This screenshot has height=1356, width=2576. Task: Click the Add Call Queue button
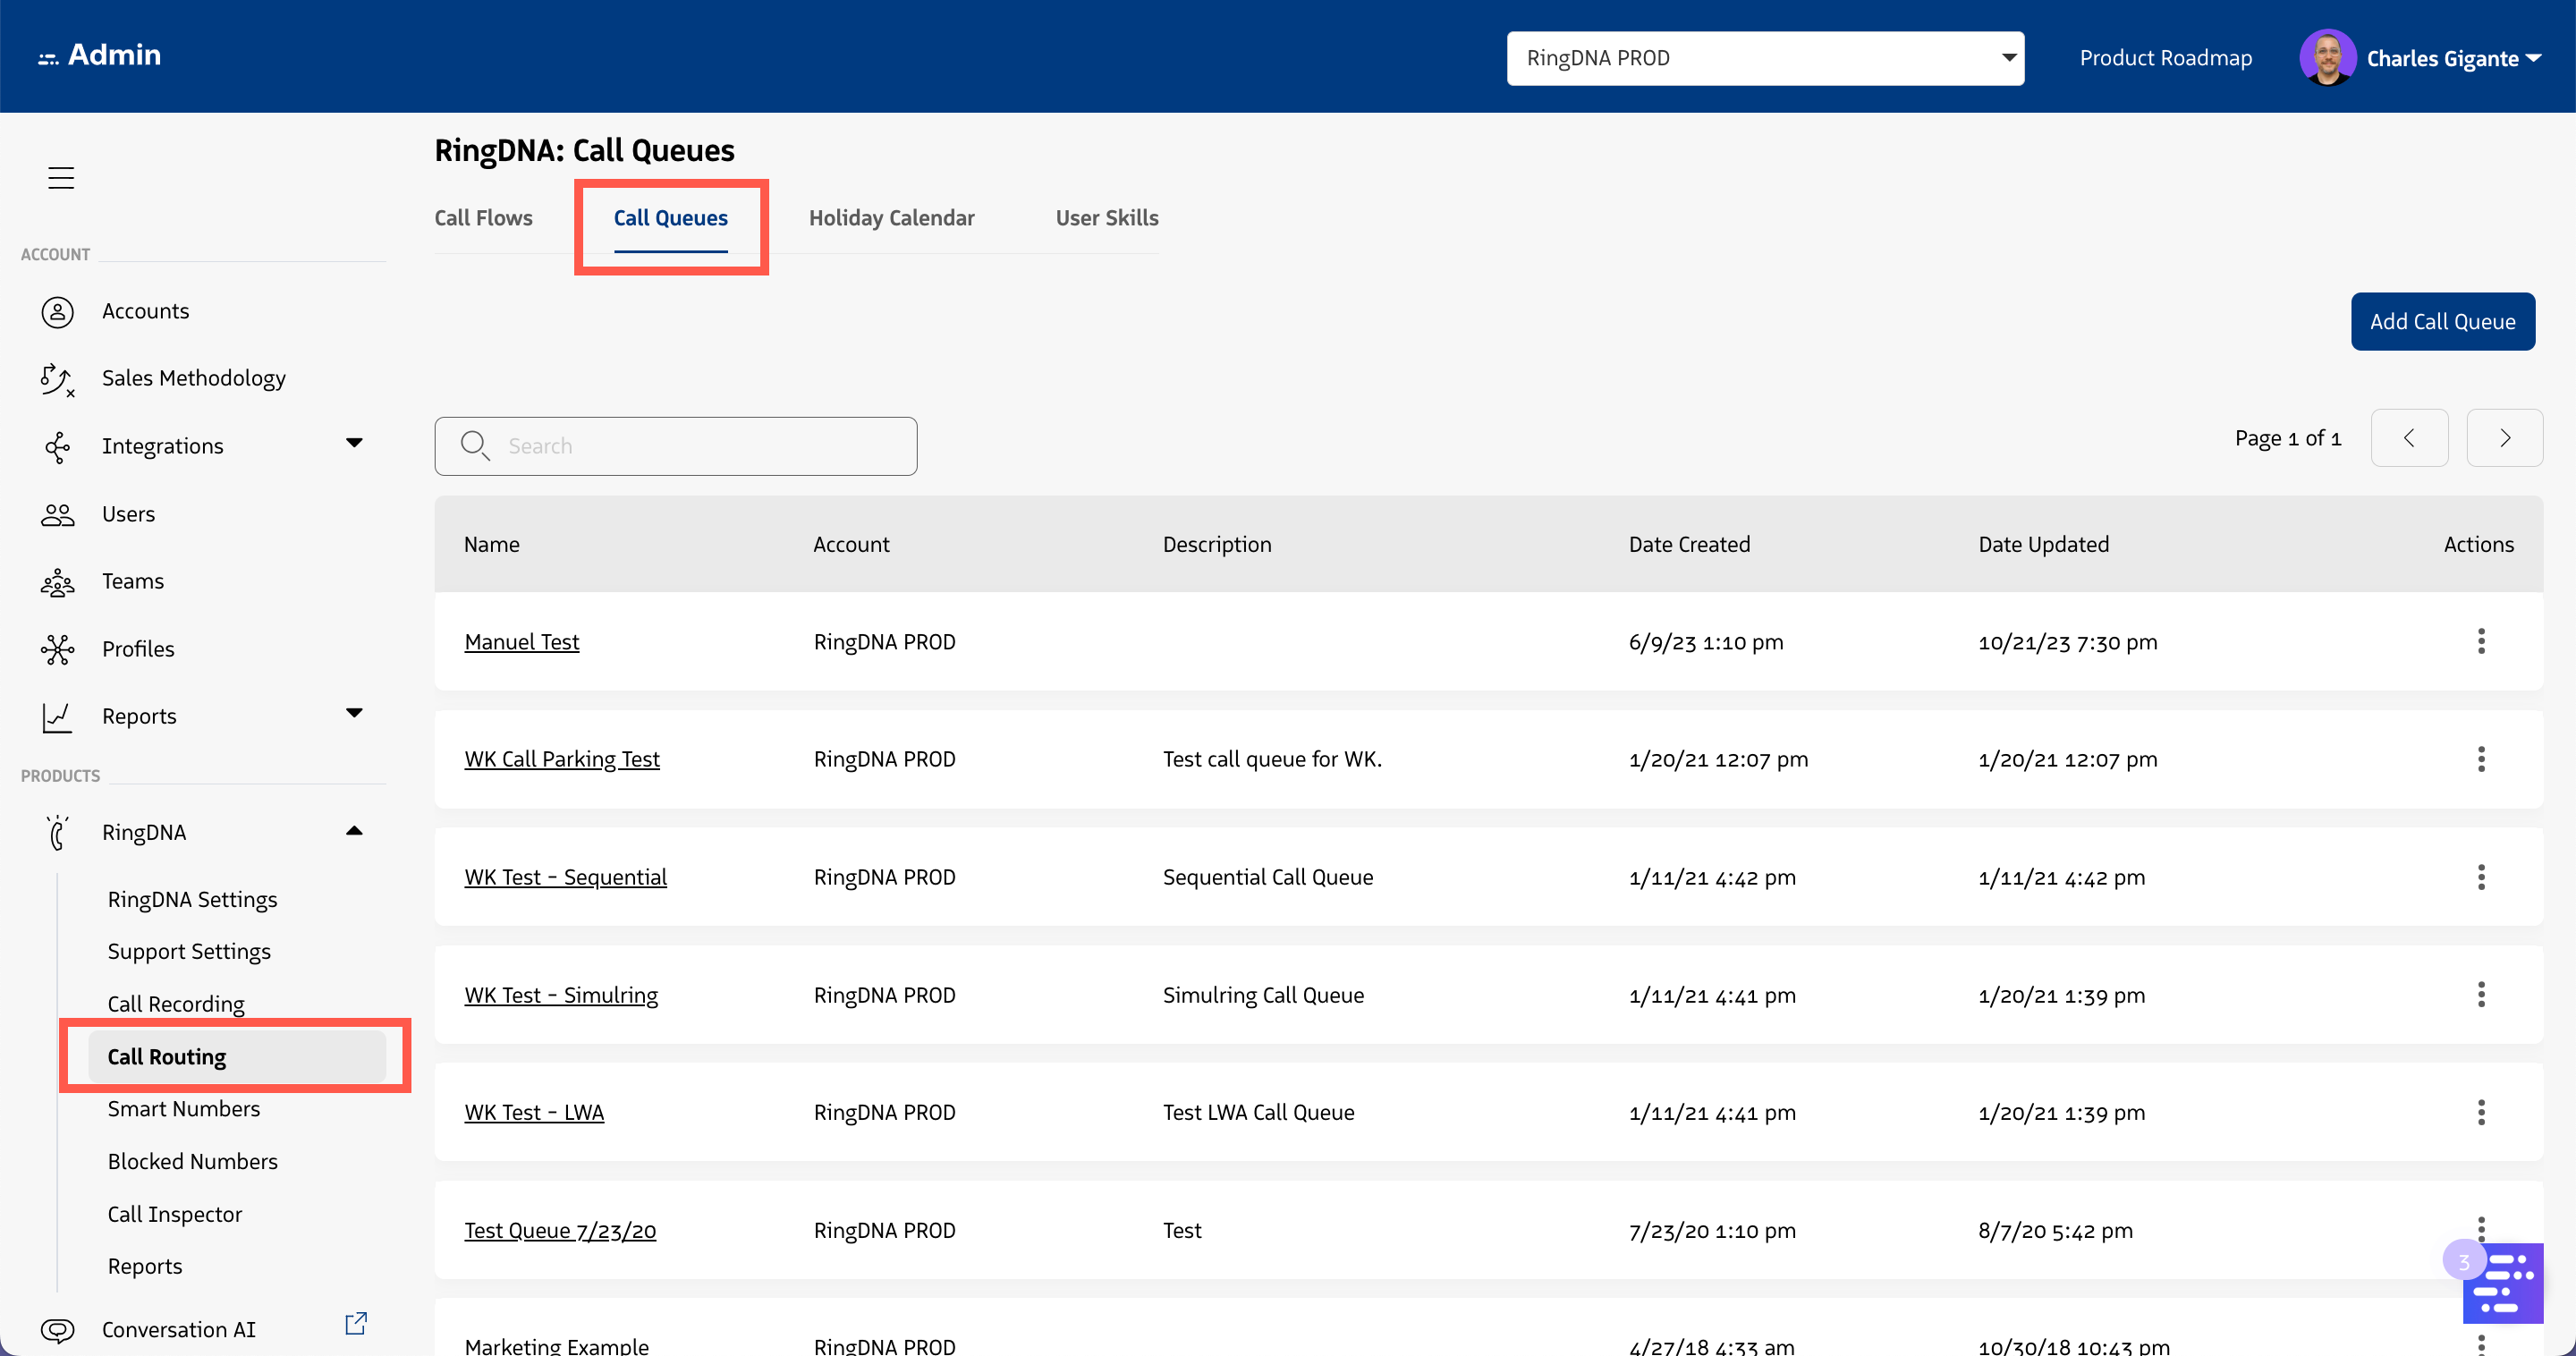(x=2441, y=322)
